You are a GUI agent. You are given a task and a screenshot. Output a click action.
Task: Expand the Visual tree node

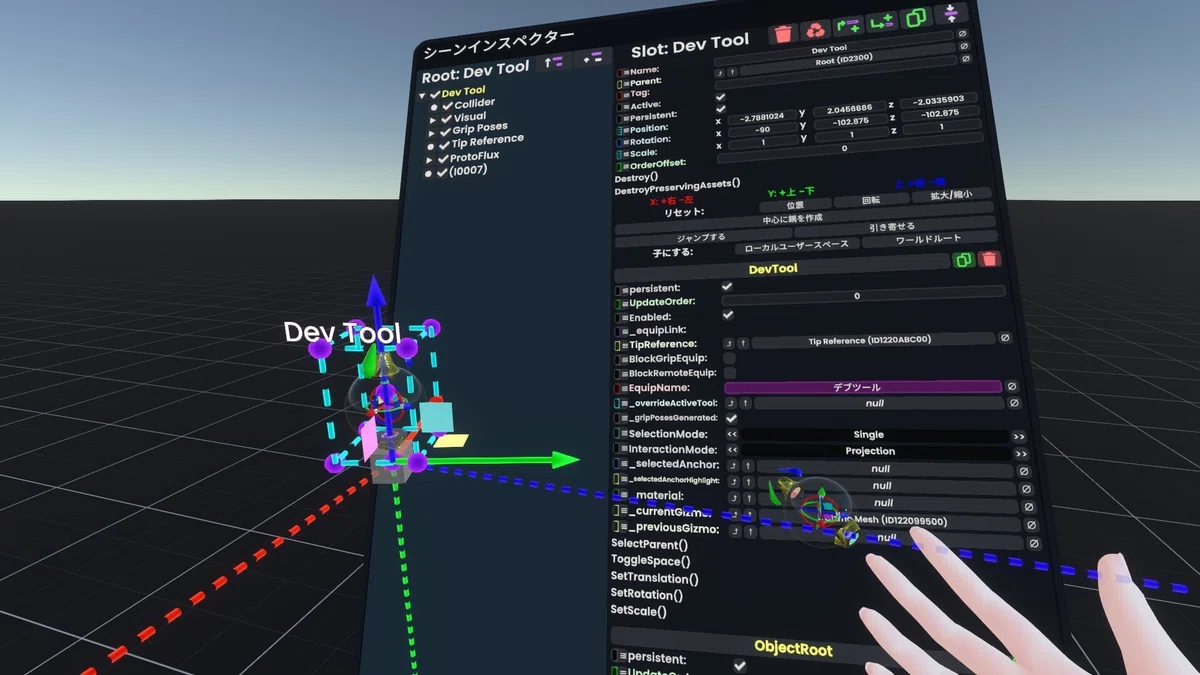point(432,119)
